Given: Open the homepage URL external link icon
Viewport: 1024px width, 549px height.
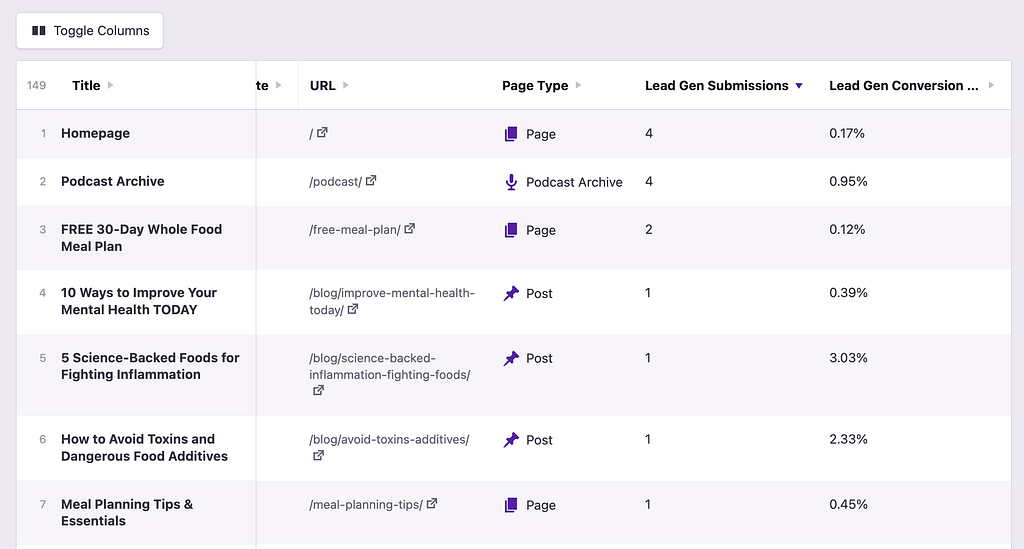Looking at the screenshot, I should pyautogui.click(x=322, y=133).
